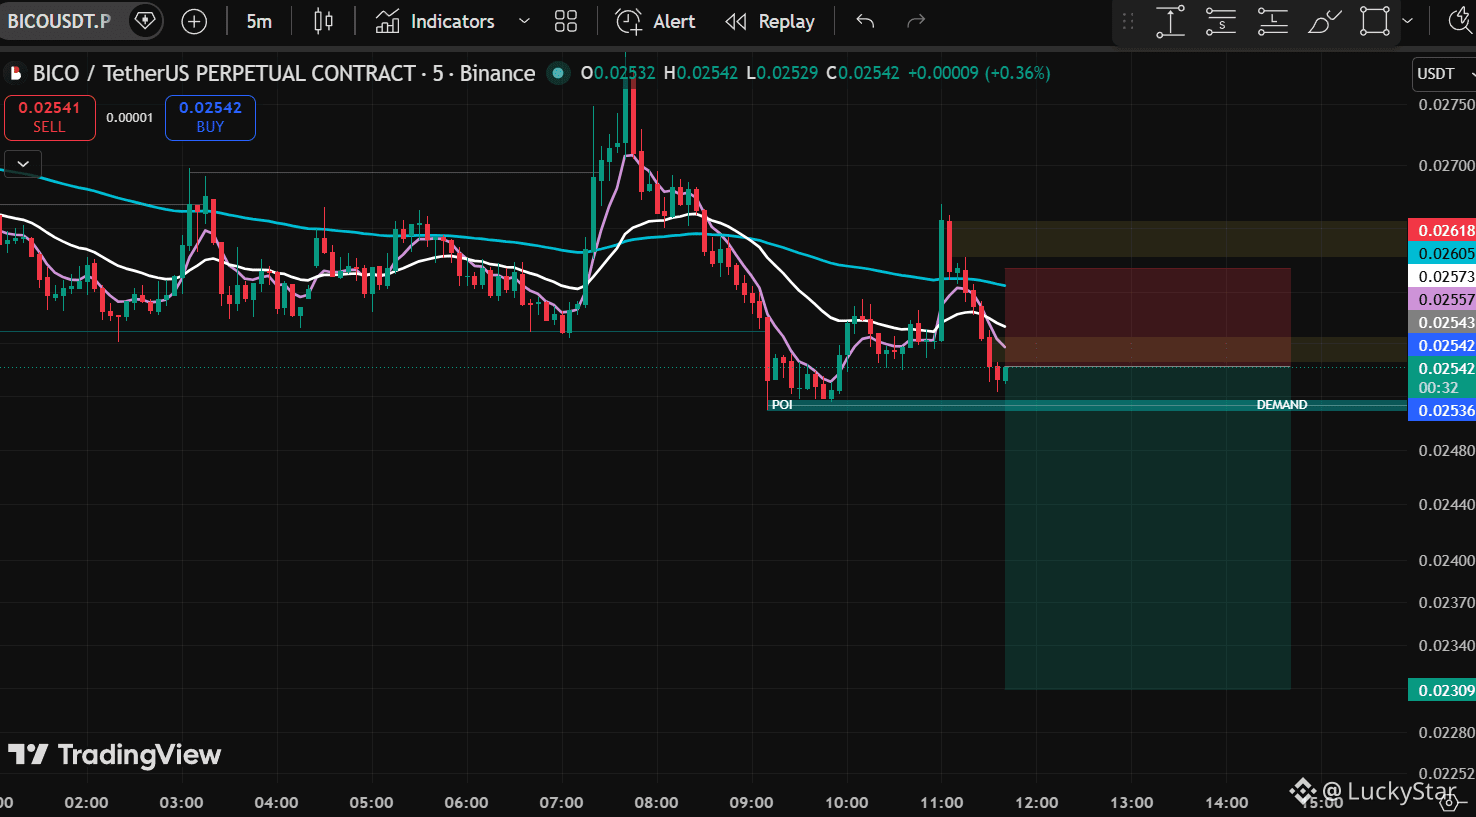Viewport: 1476px width, 817px height.
Task: Click the diamond icon beside BICOUSDT.P
Action: [x=146, y=21]
